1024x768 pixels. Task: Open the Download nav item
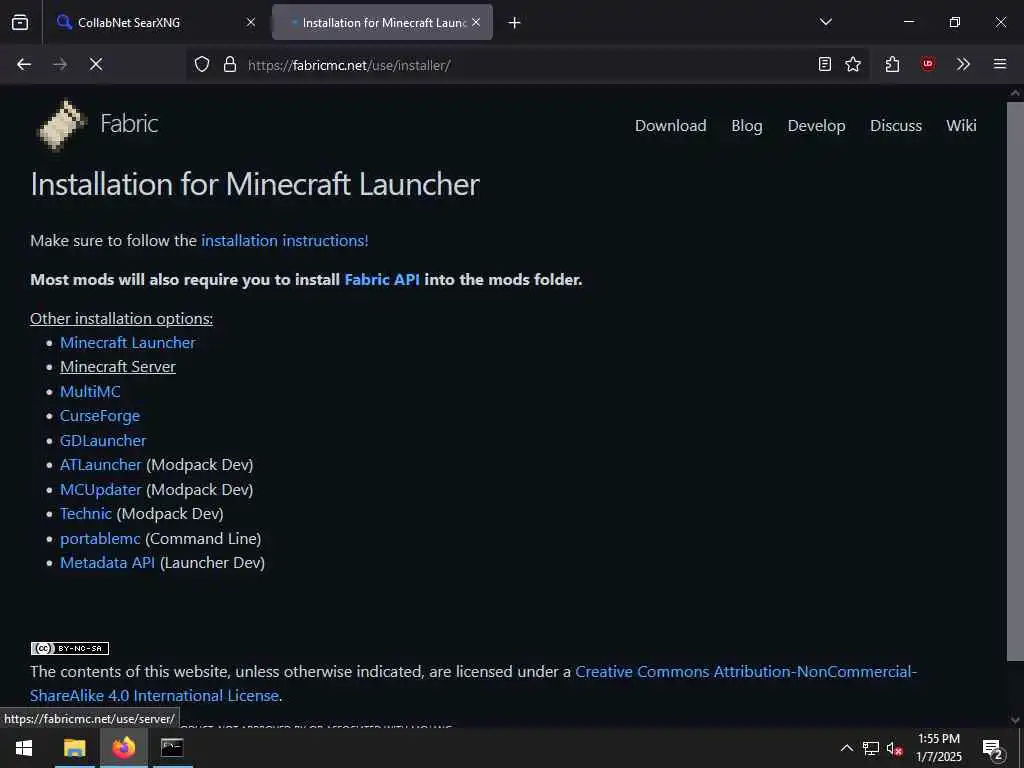coord(671,125)
